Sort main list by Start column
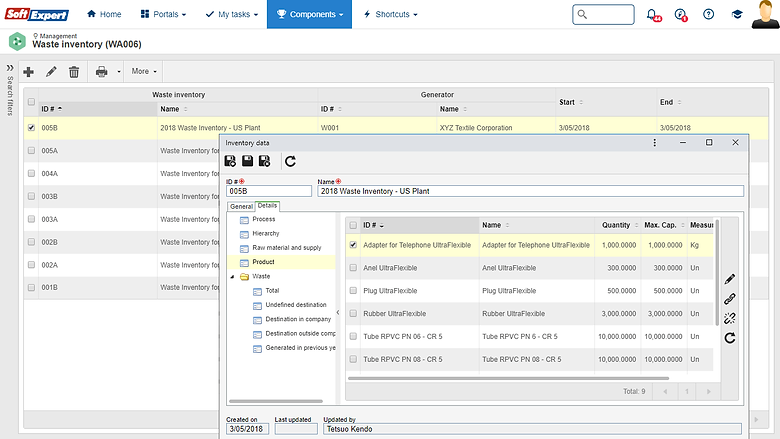The width and height of the screenshot is (780, 439). tap(606, 102)
